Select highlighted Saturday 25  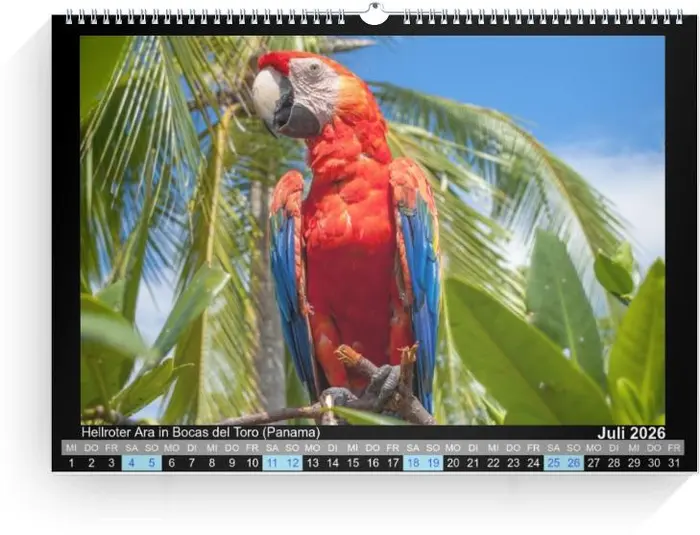point(553,463)
